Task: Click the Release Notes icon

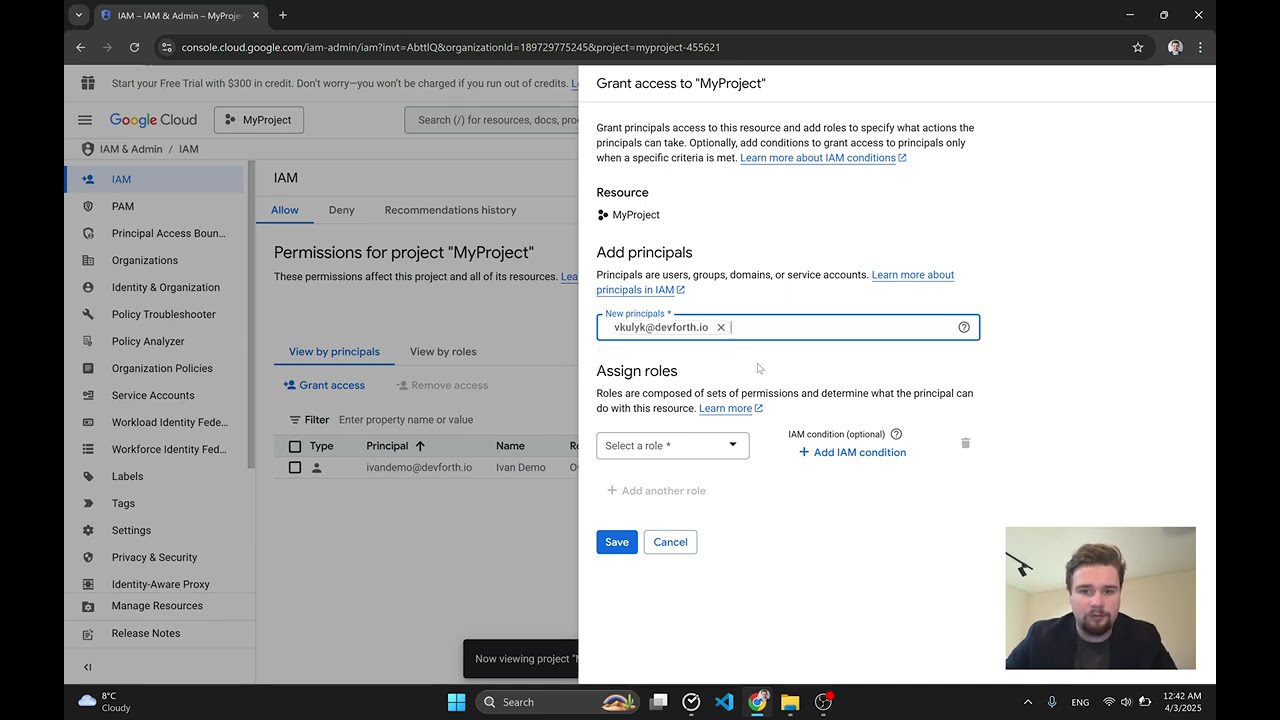Action: pyautogui.click(x=88, y=633)
